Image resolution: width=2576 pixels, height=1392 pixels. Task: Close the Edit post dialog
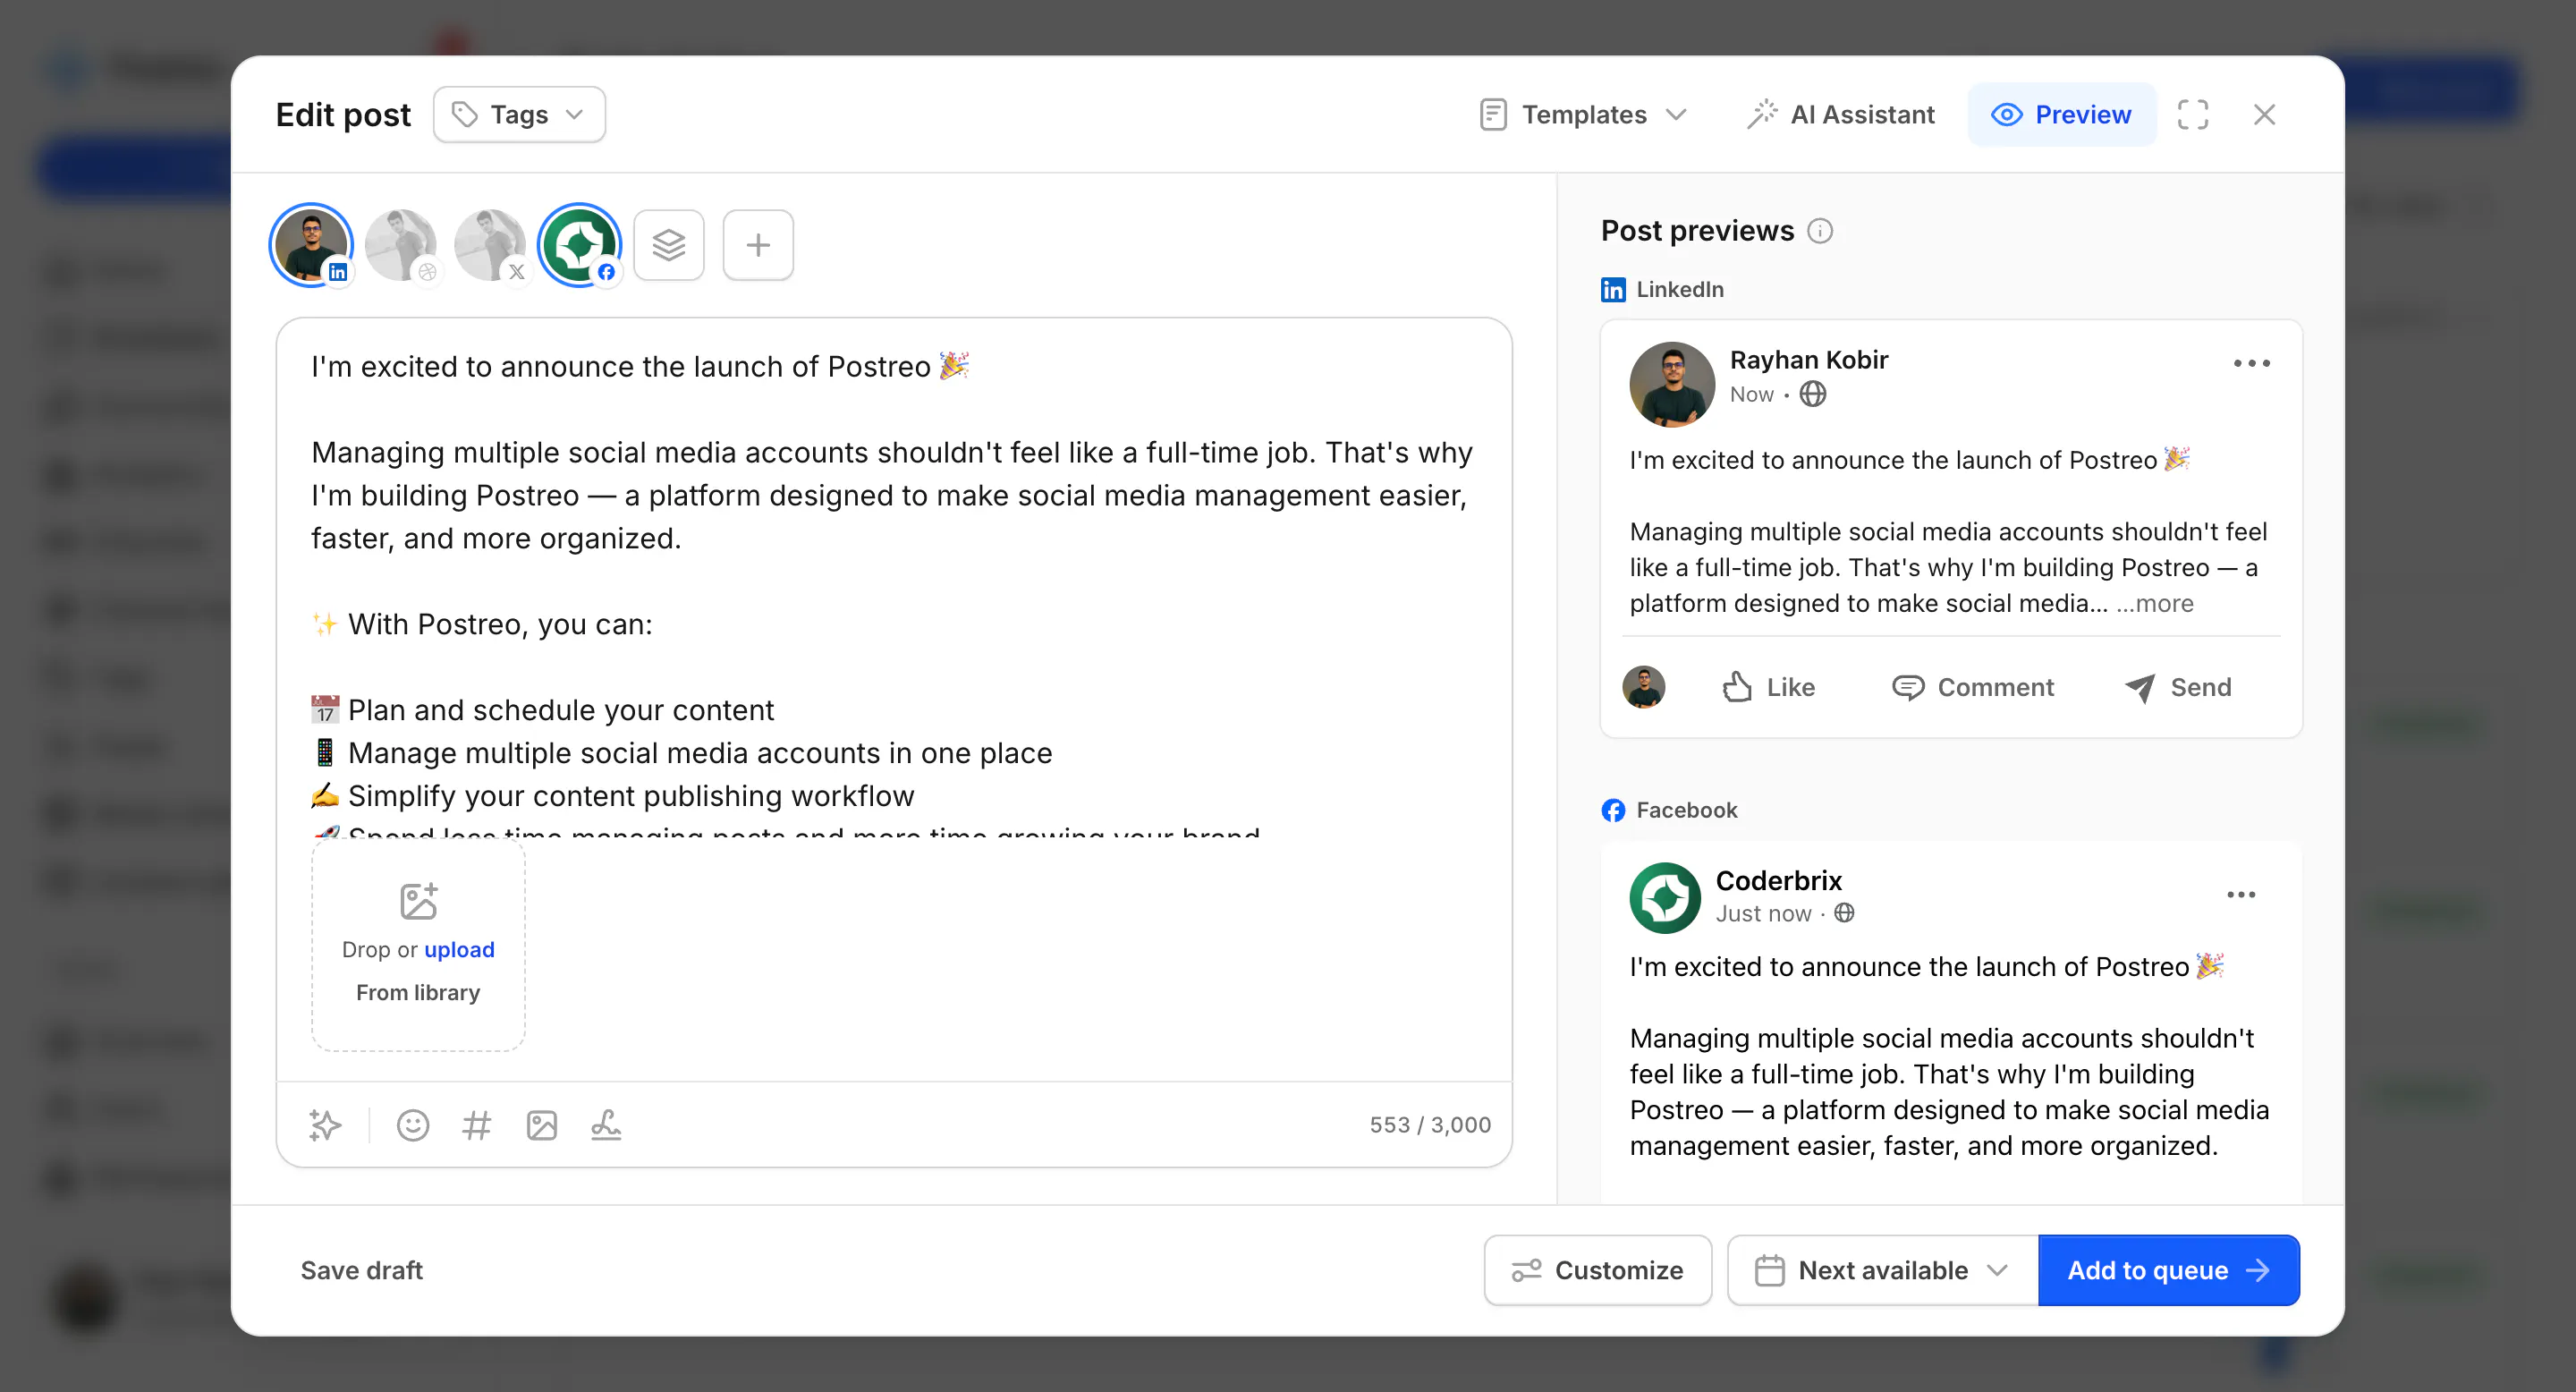point(2264,115)
